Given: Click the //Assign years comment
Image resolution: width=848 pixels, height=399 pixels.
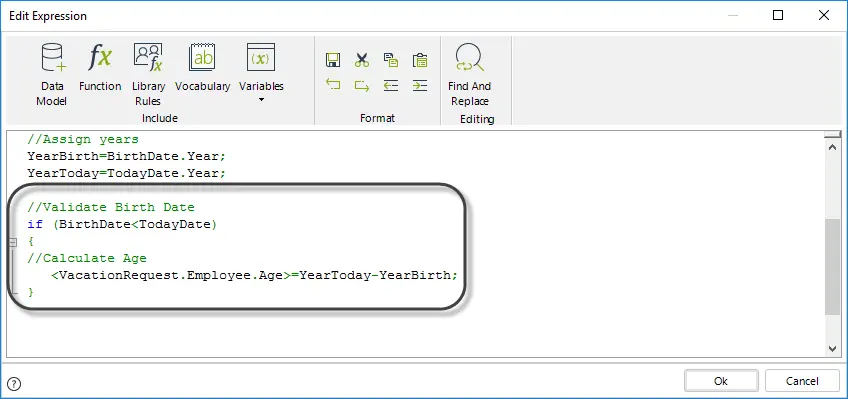Looking at the screenshot, I should (83, 139).
